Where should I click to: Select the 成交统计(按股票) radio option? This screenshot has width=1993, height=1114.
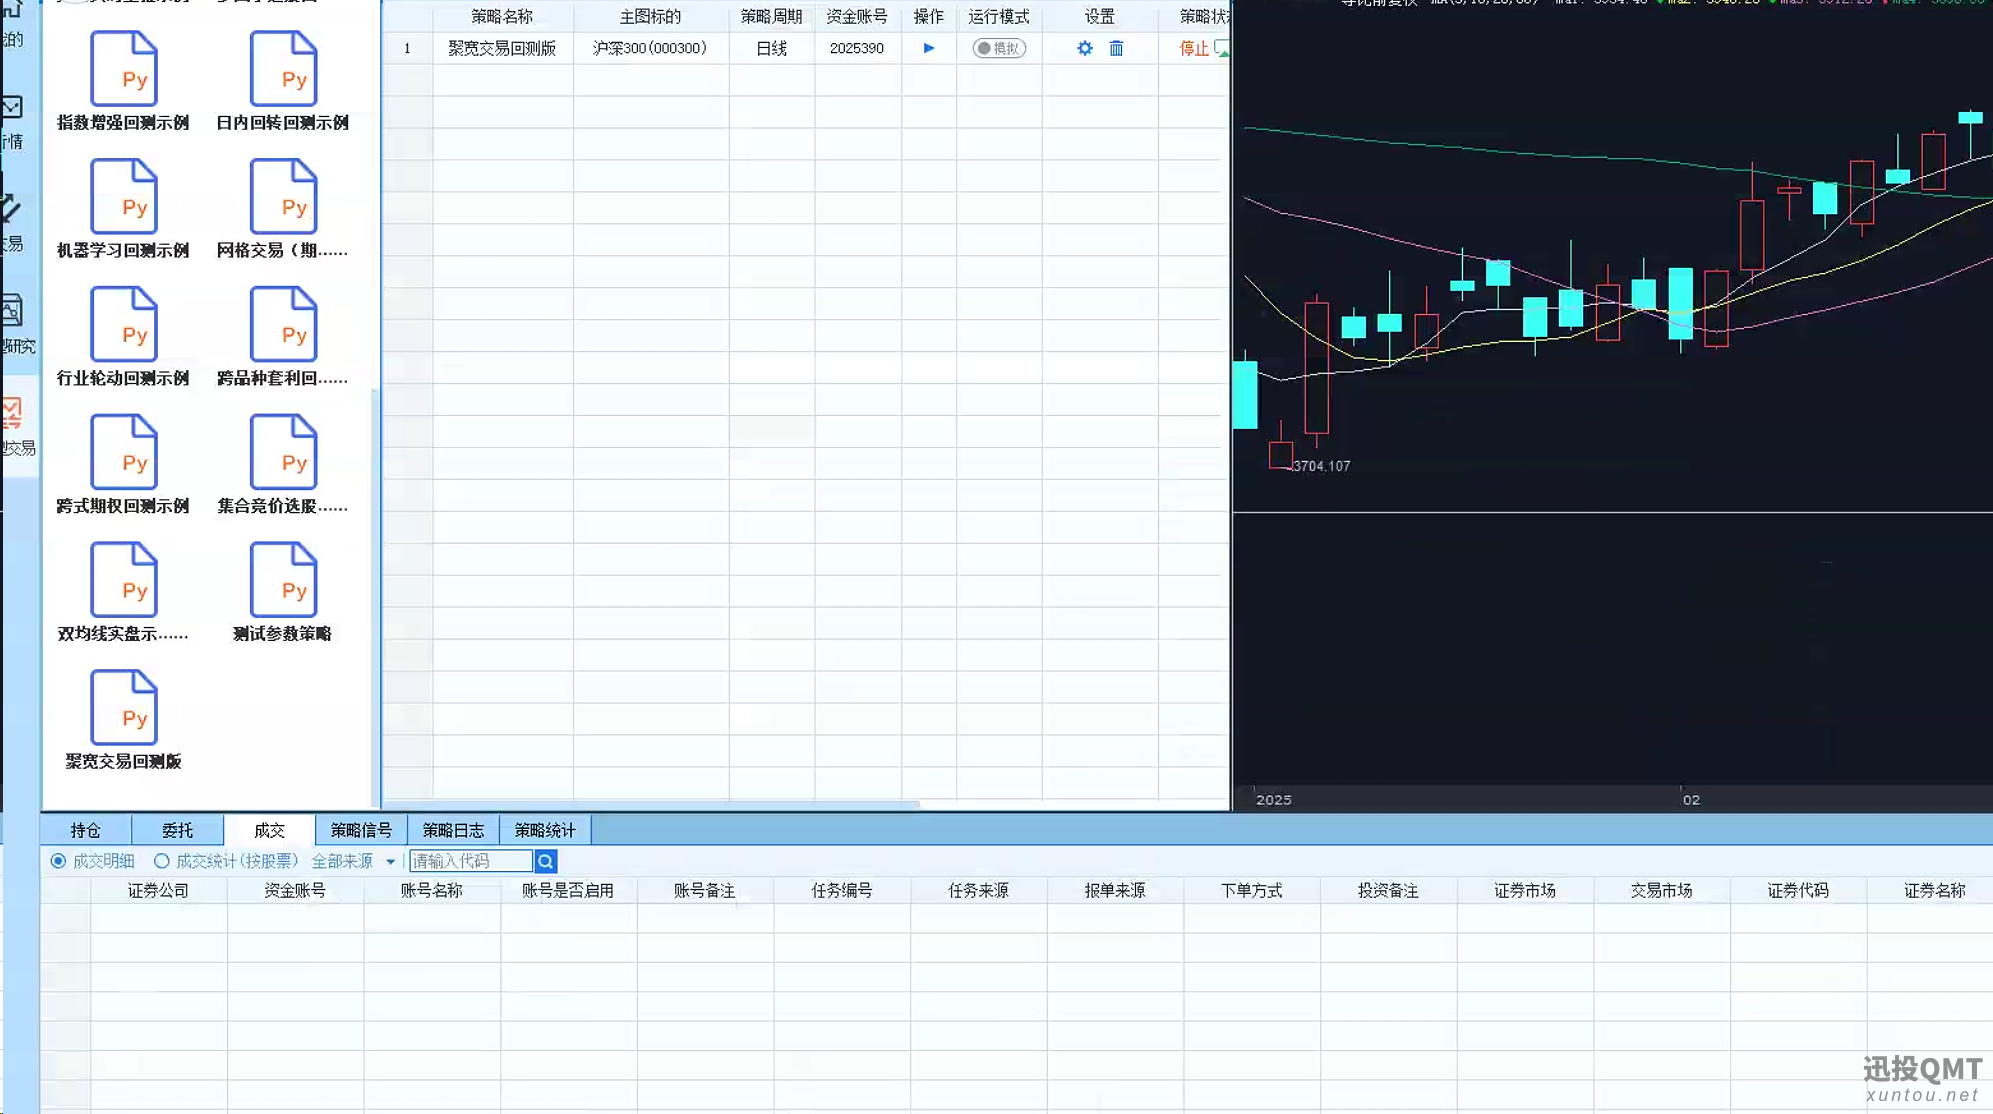(161, 861)
